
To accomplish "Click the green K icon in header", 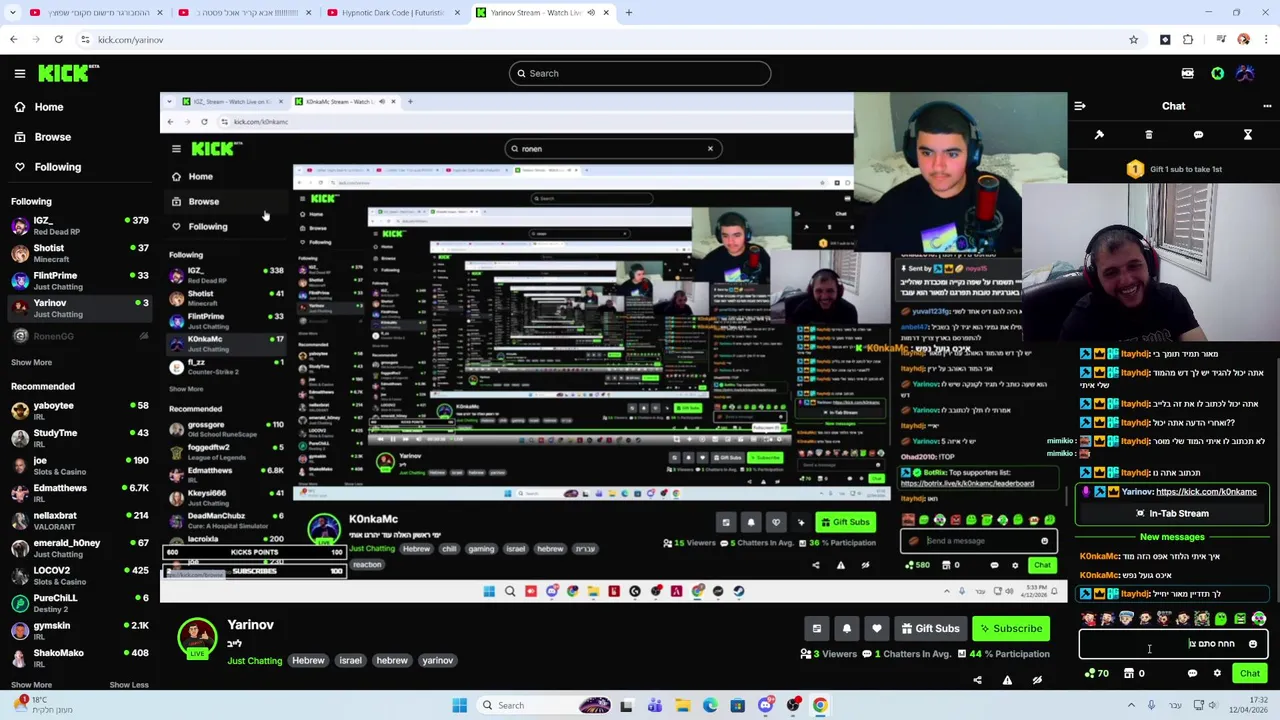I will [1217, 73].
